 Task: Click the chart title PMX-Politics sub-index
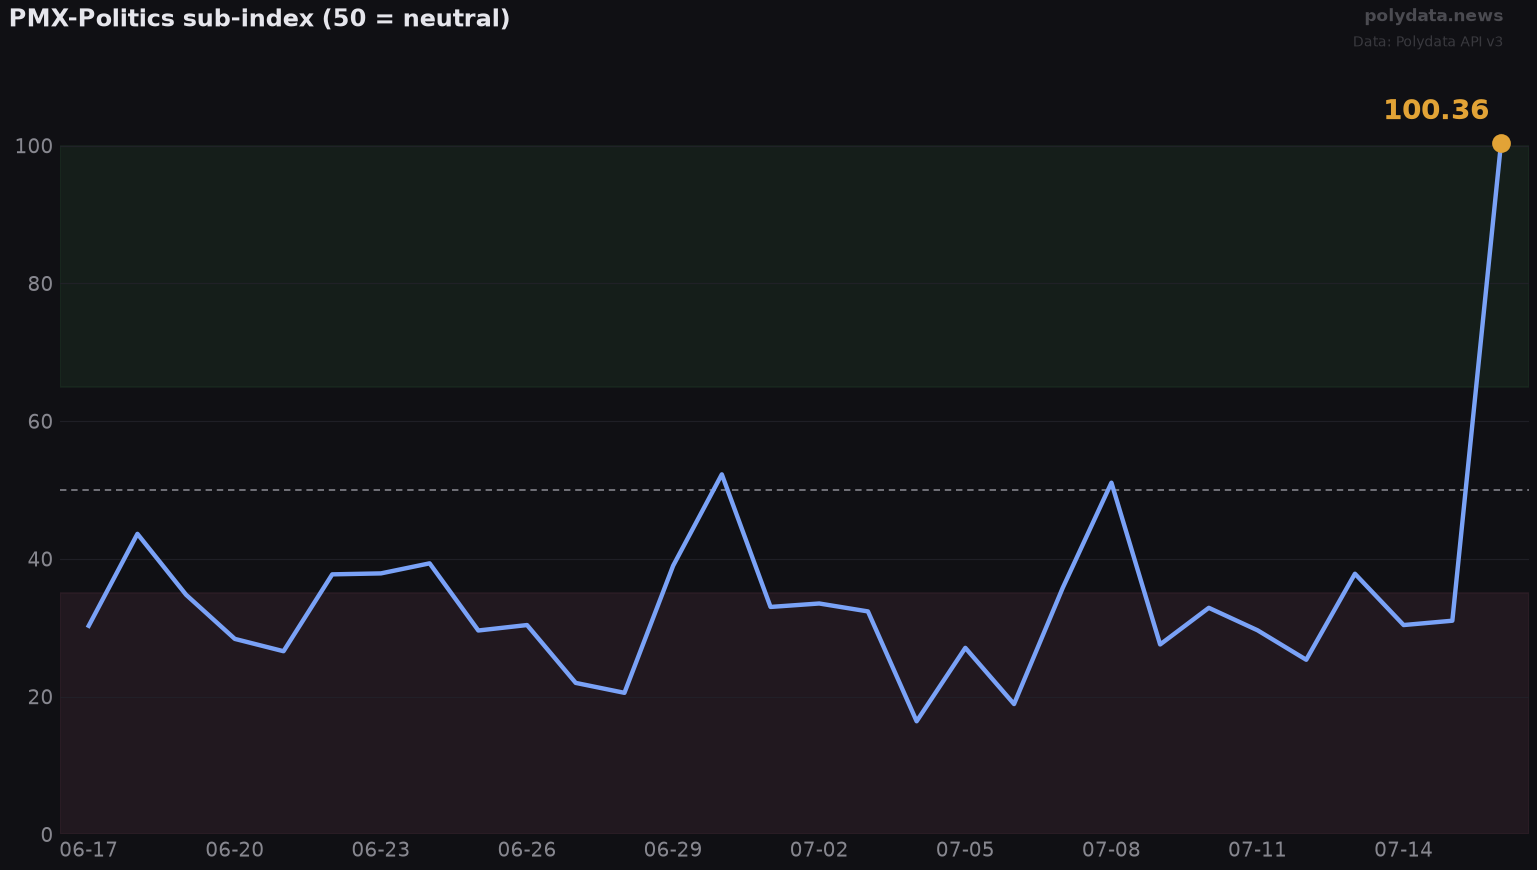[x=260, y=19]
